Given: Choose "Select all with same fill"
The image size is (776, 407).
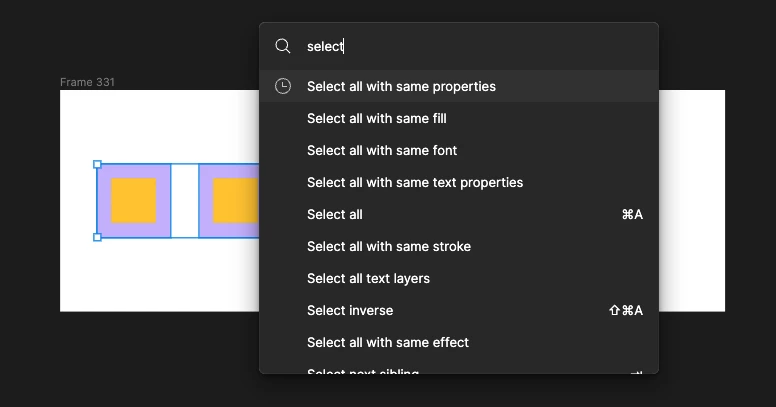Looking at the screenshot, I should coord(459,118).
